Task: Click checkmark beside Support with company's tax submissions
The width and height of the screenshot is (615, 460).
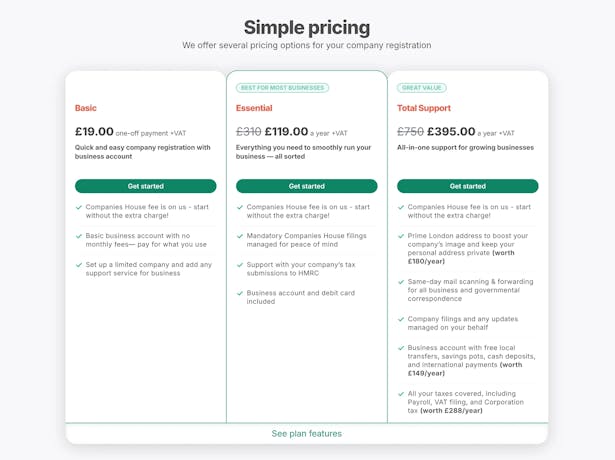Action: pyautogui.click(x=240, y=265)
